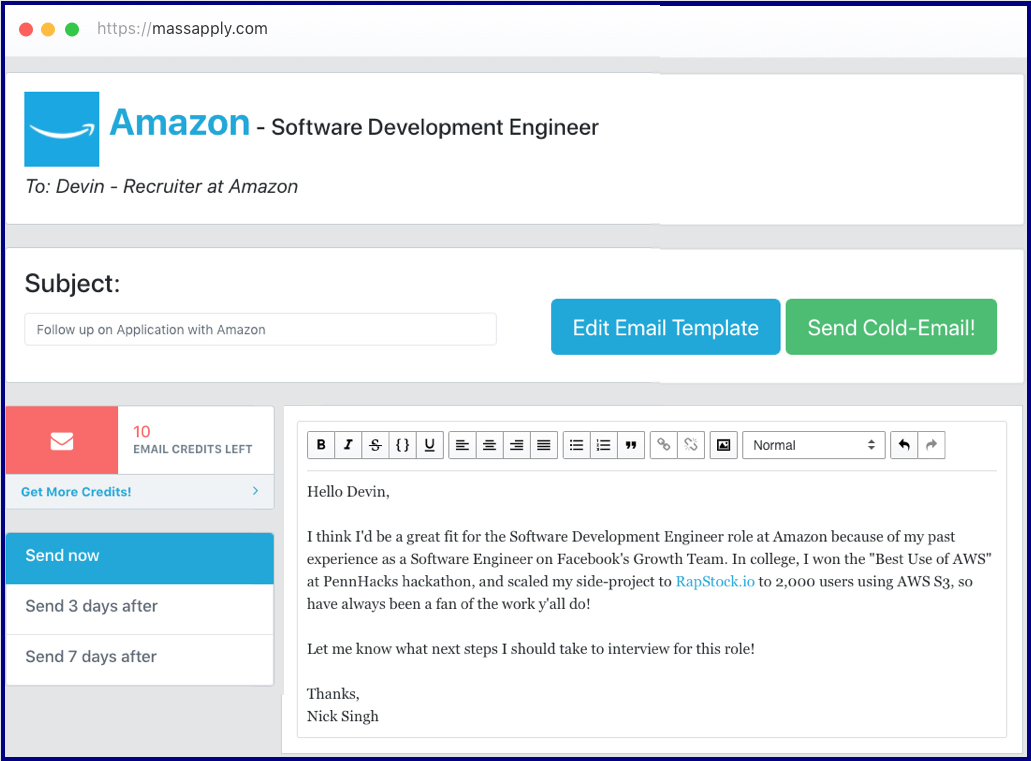This screenshot has width=1031, height=761.
Task: Insert code block with braces icon
Action: click(402, 445)
